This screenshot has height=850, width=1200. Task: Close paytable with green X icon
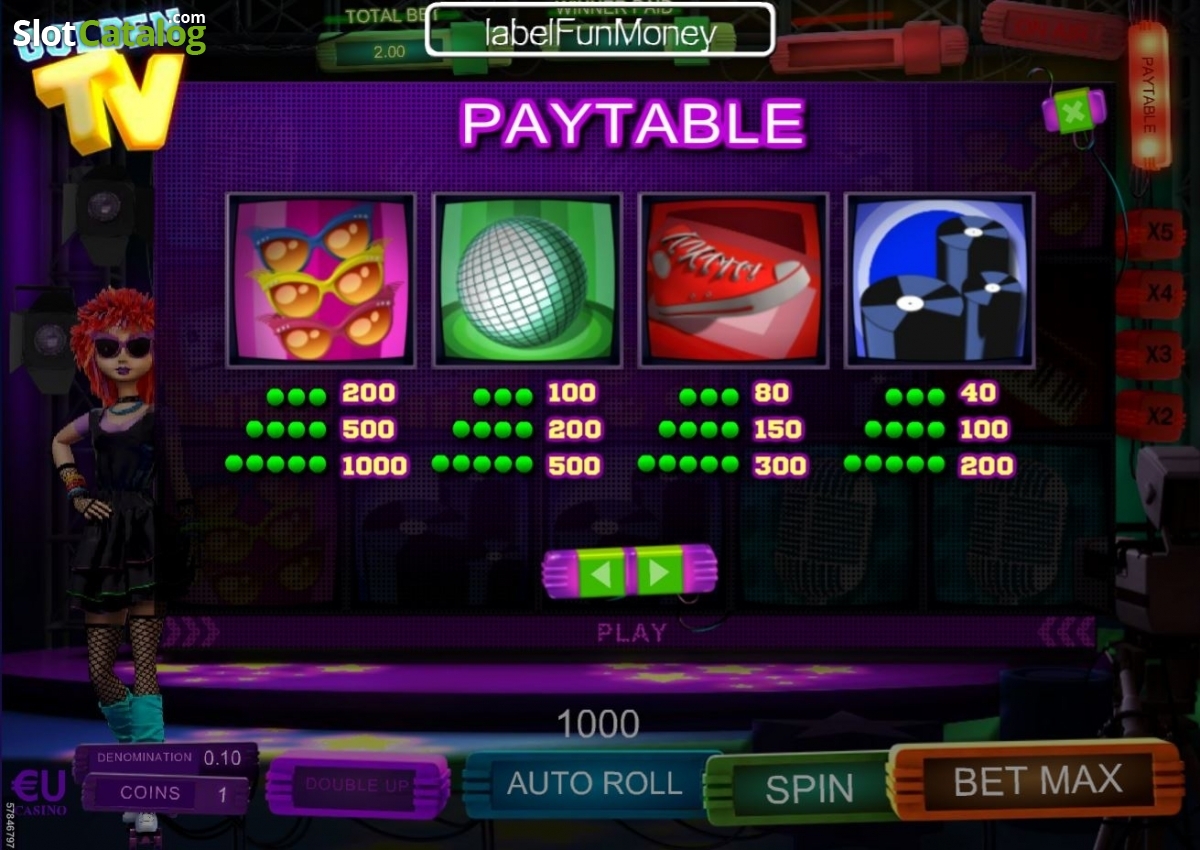[1074, 111]
